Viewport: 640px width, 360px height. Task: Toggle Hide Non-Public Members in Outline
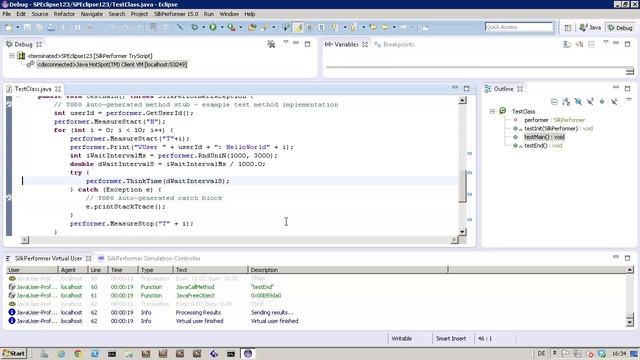click(602, 102)
